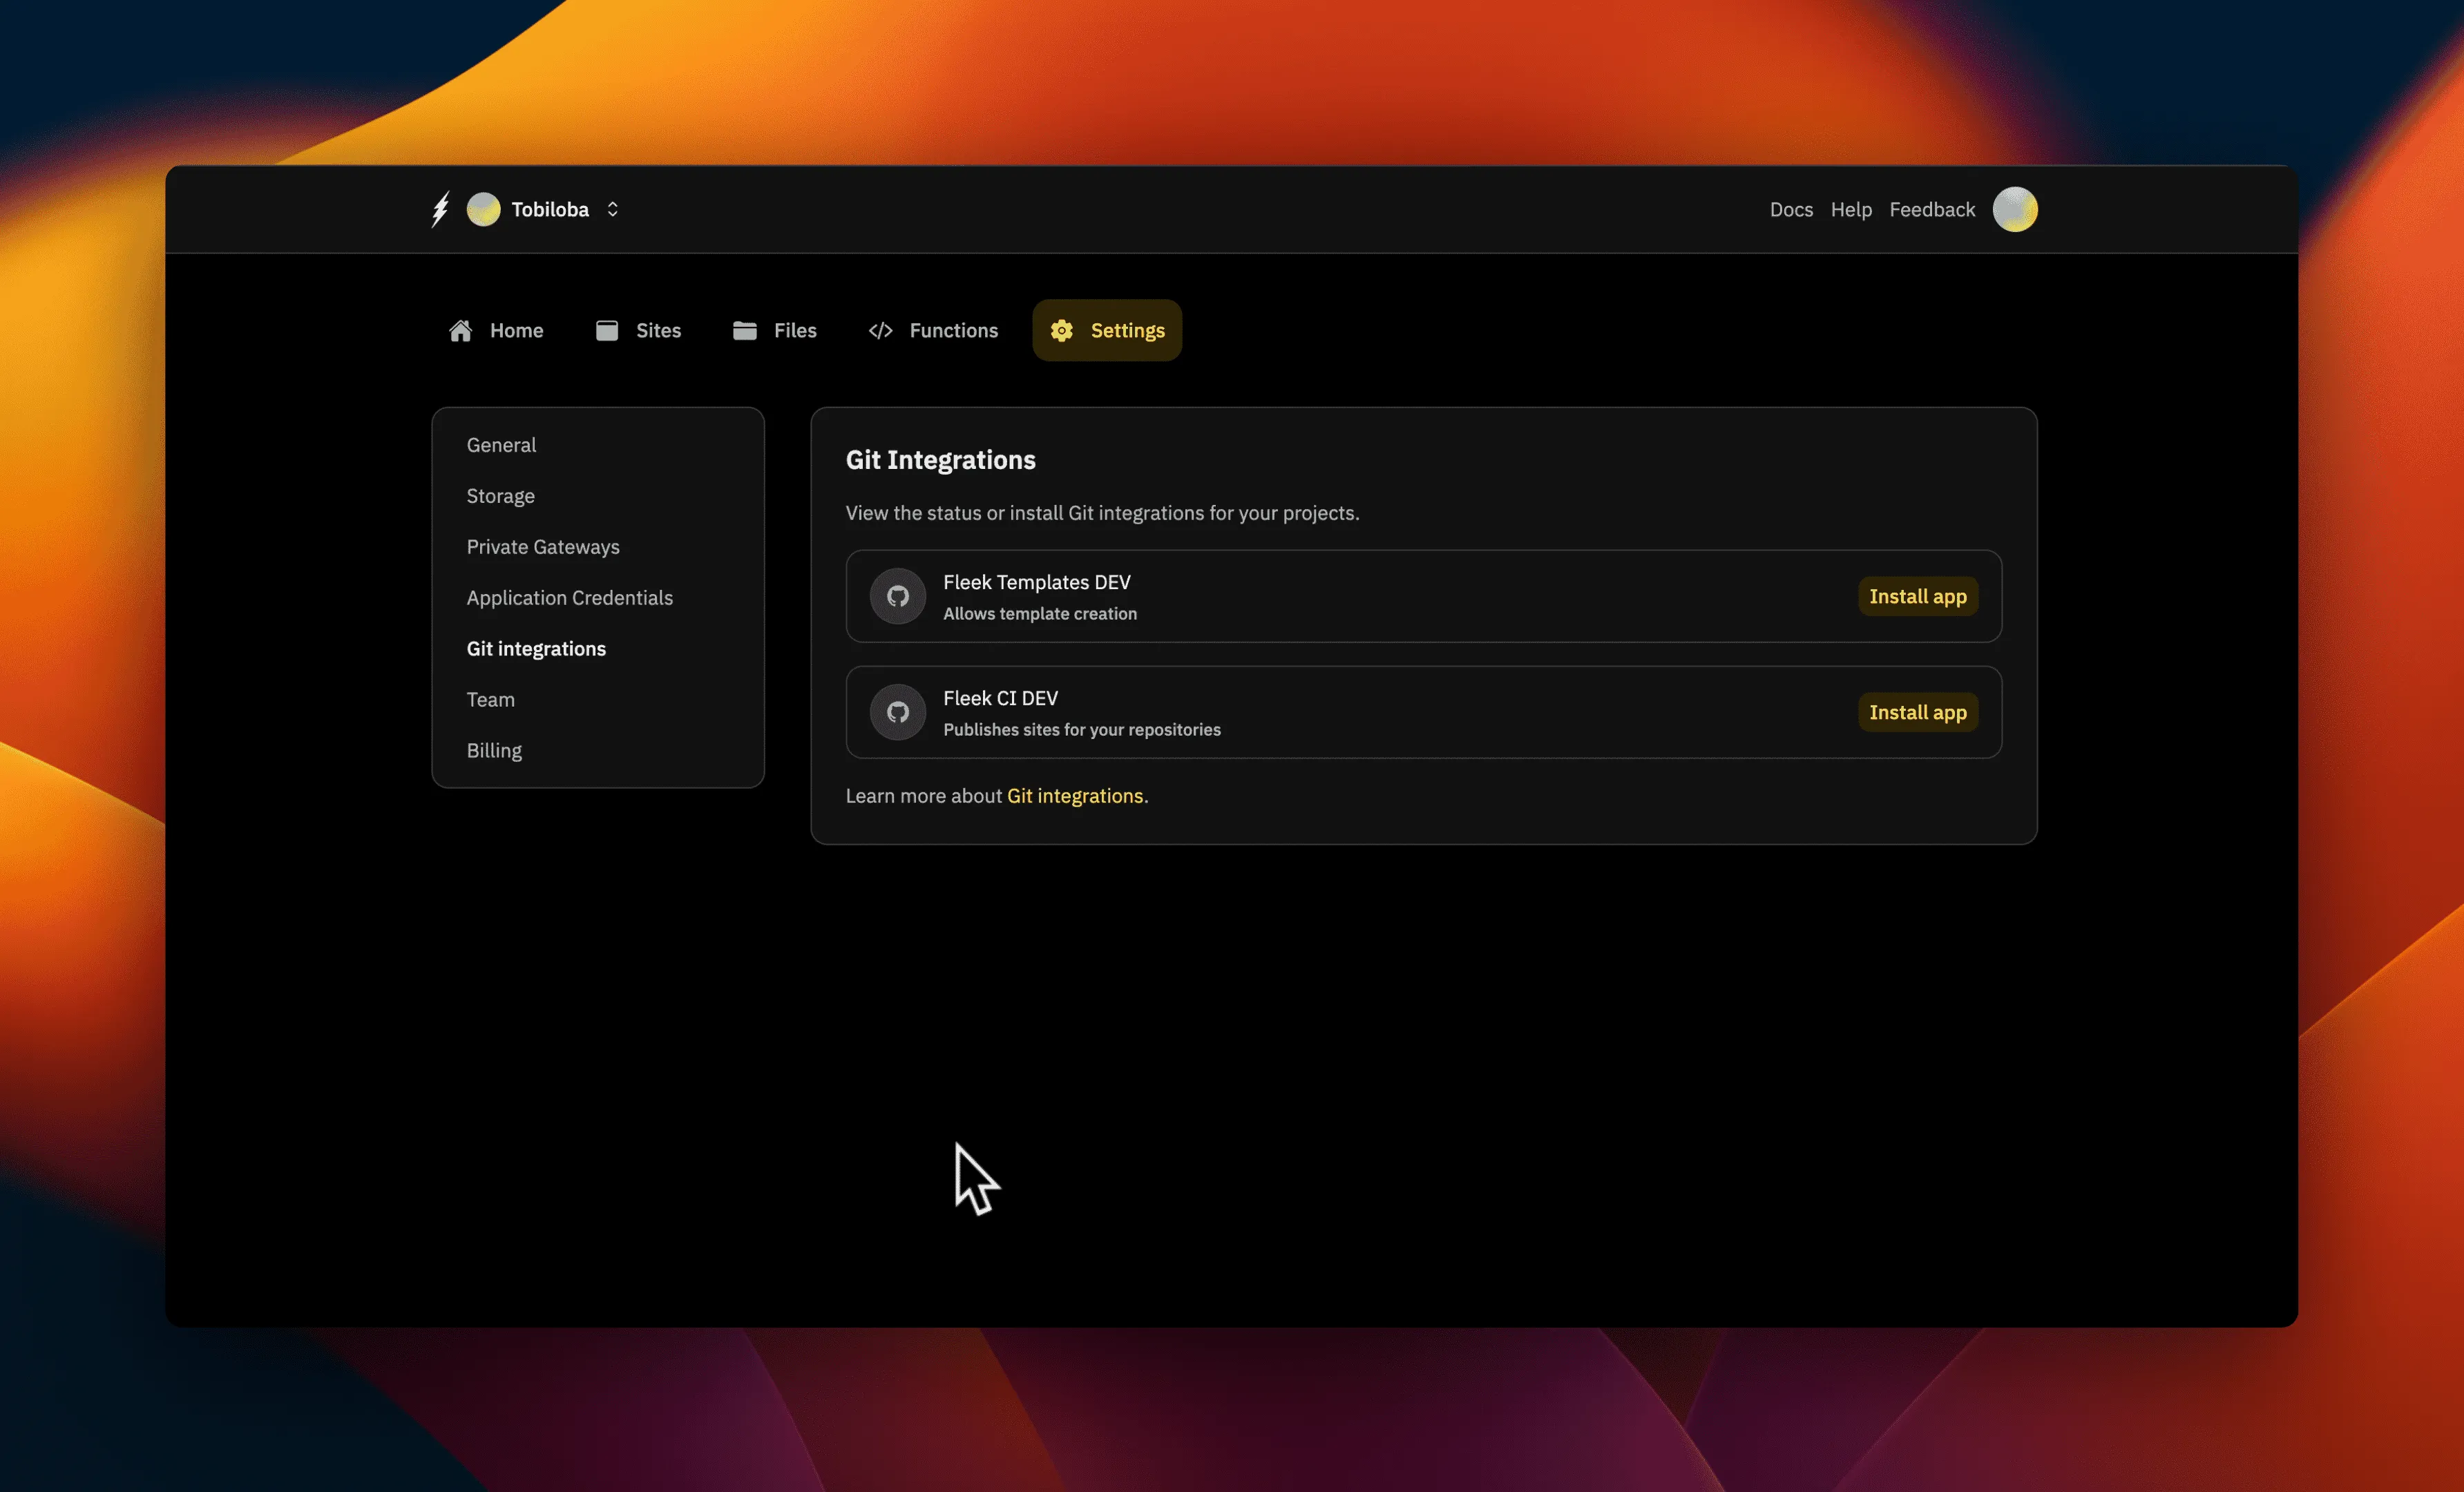Go to the Home tab
Image resolution: width=2464 pixels, height=1492 pixels.
point(496,330)
